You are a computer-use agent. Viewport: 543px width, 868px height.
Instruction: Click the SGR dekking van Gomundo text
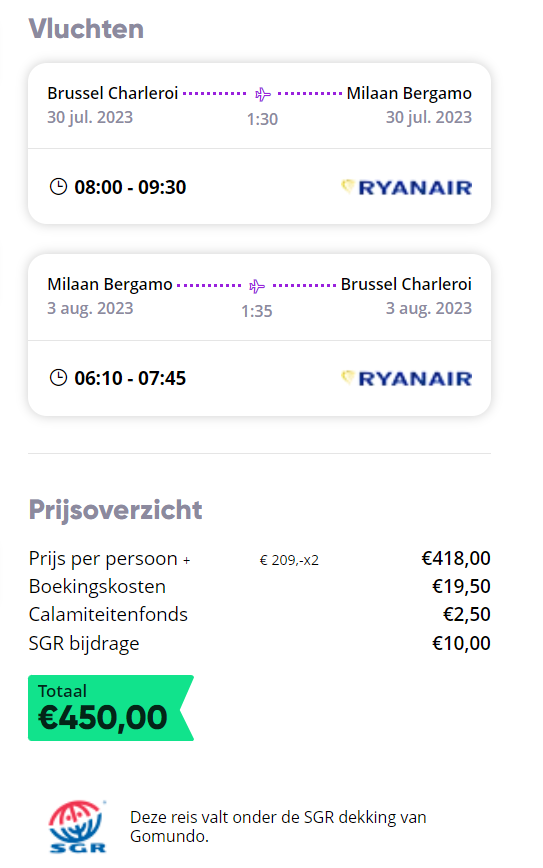point(278,826)
